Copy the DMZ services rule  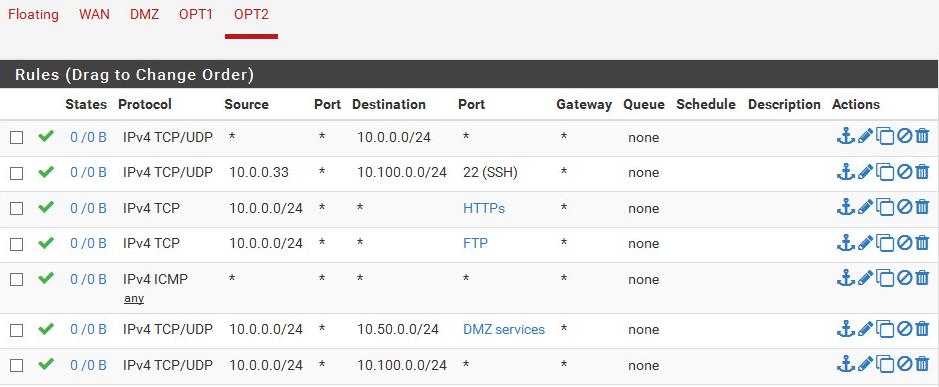pyautogui.click(x=885, y=329)
